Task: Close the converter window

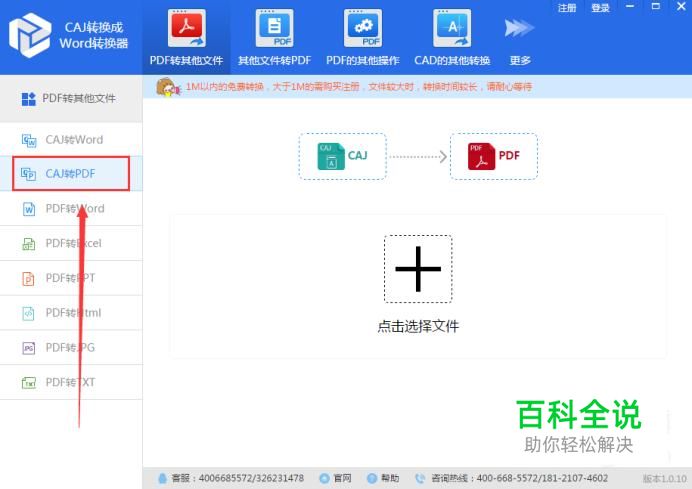Action: (681, 7)
